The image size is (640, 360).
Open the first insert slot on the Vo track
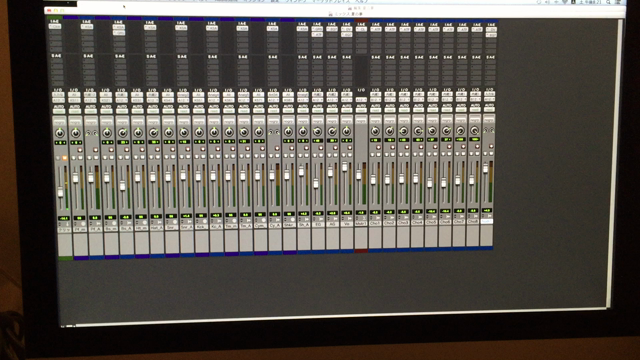(x=347, y=29)
